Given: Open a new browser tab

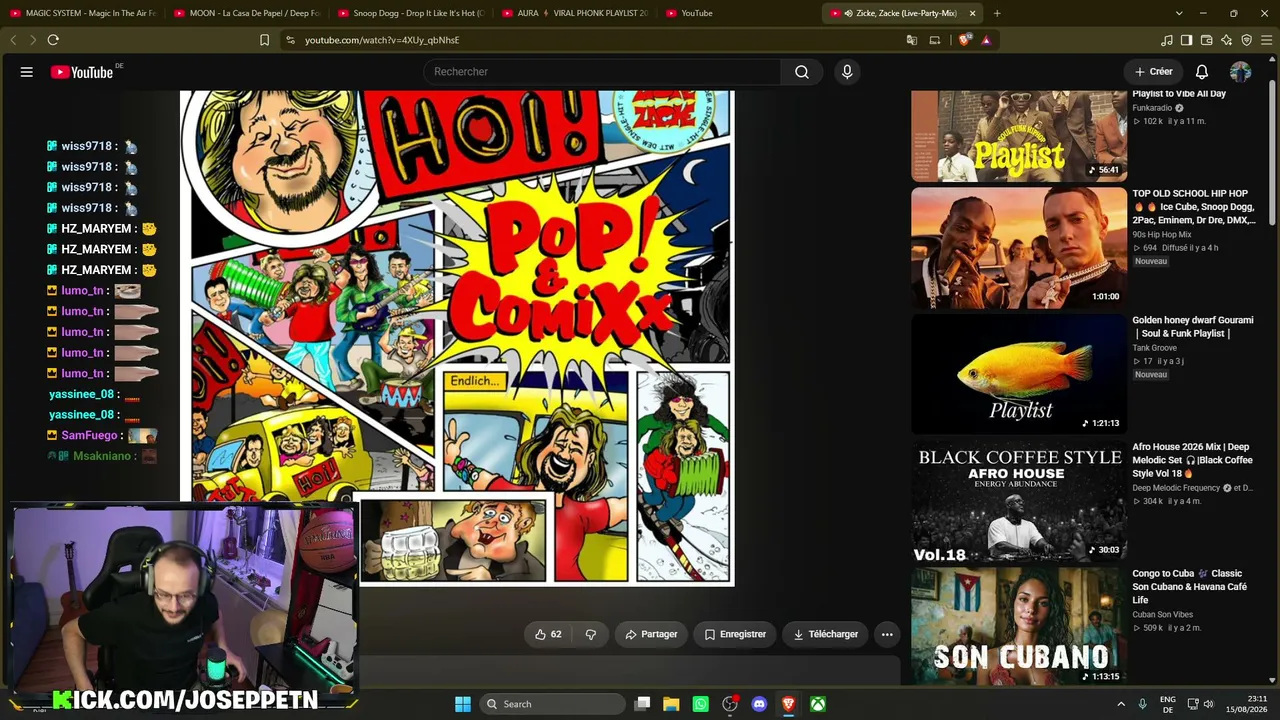Looking at the screenshot, I should (x=997, y=13).
